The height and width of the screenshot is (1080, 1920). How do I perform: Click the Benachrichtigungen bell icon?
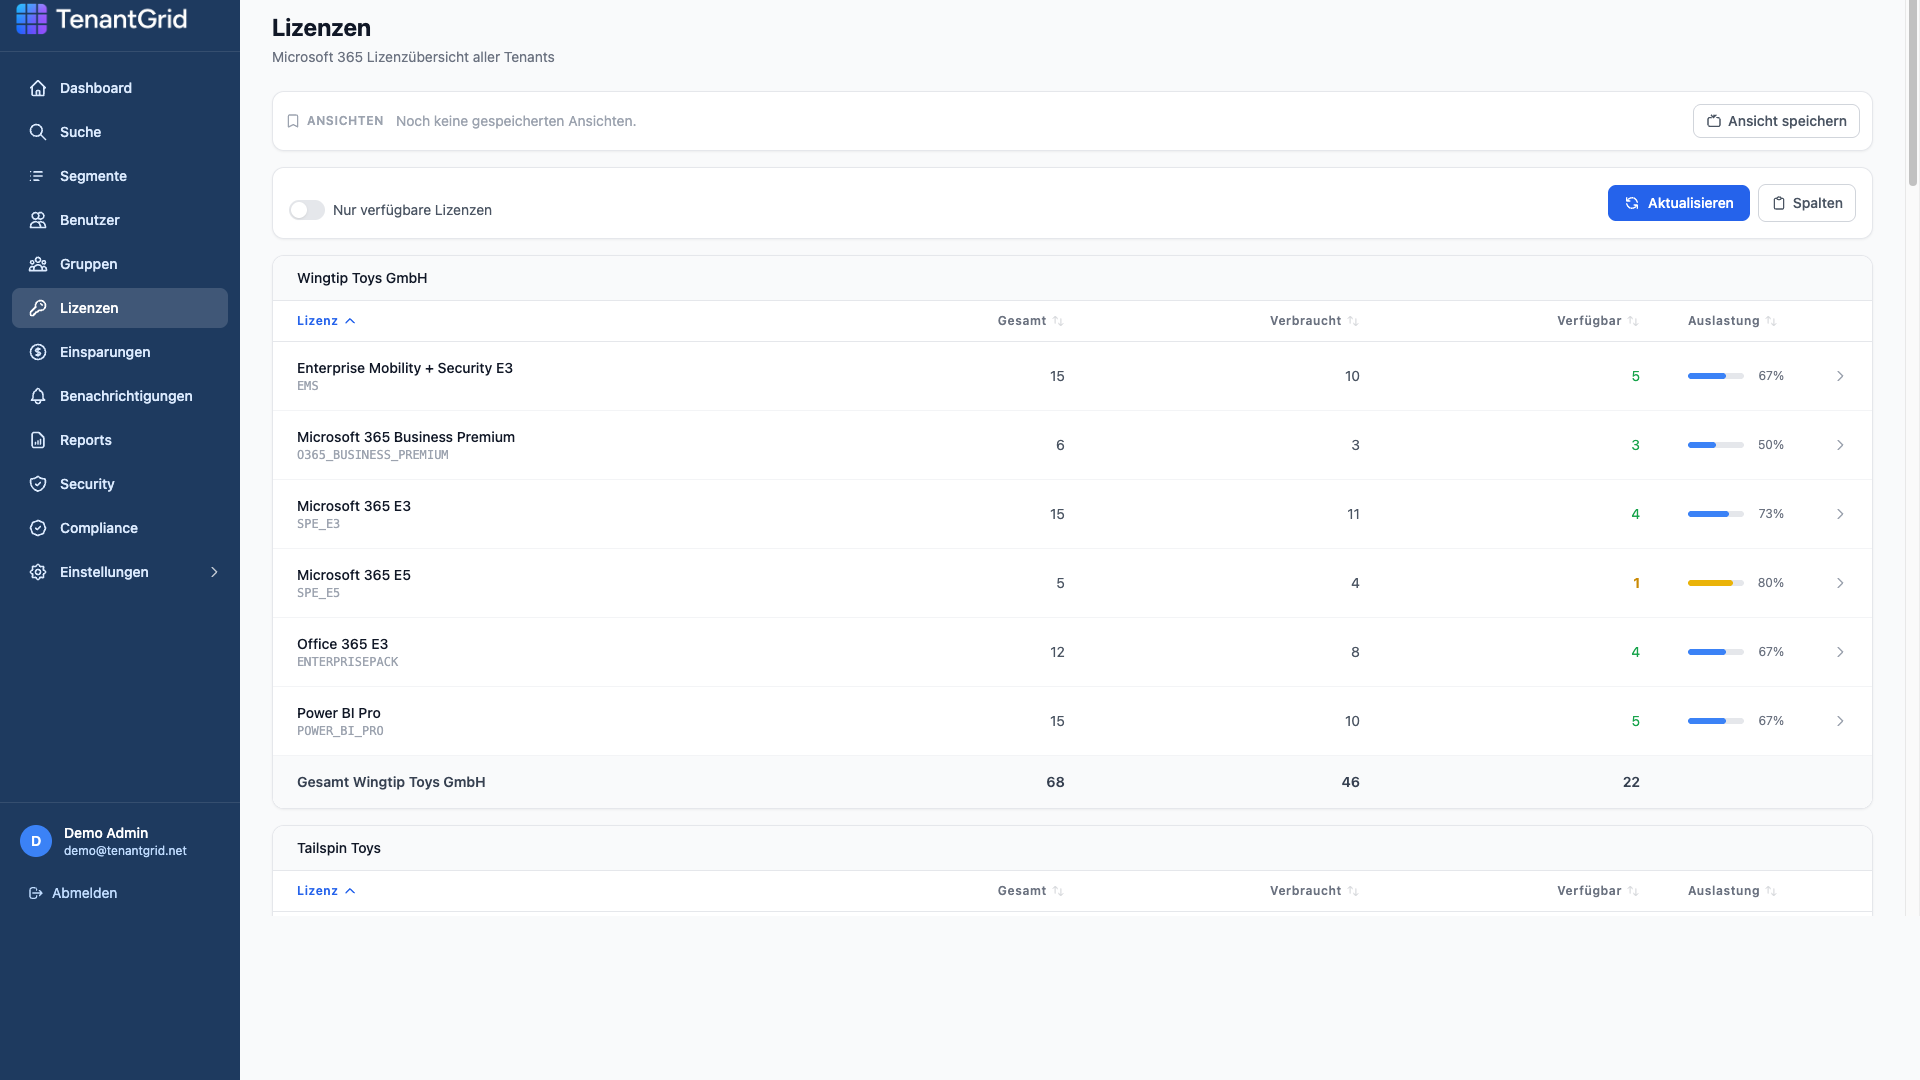38,396
